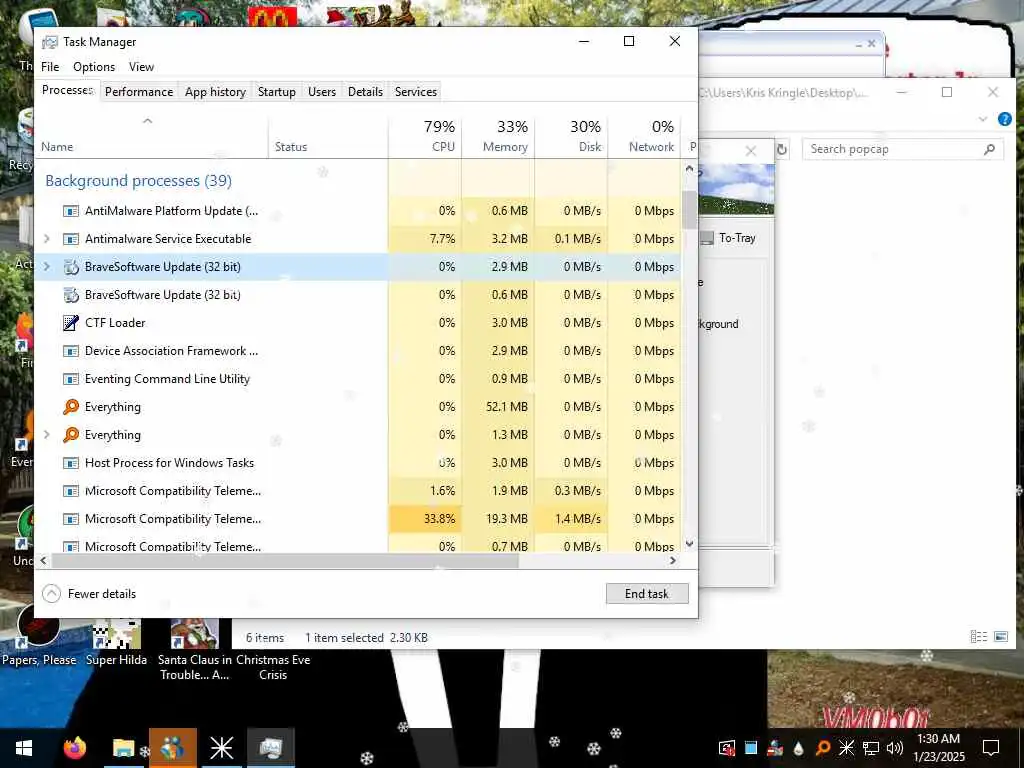1024x768 pixels.
Task: Select the second BraveSoftware Update (32 bit) using 0.6 MB
Action: 358,295
